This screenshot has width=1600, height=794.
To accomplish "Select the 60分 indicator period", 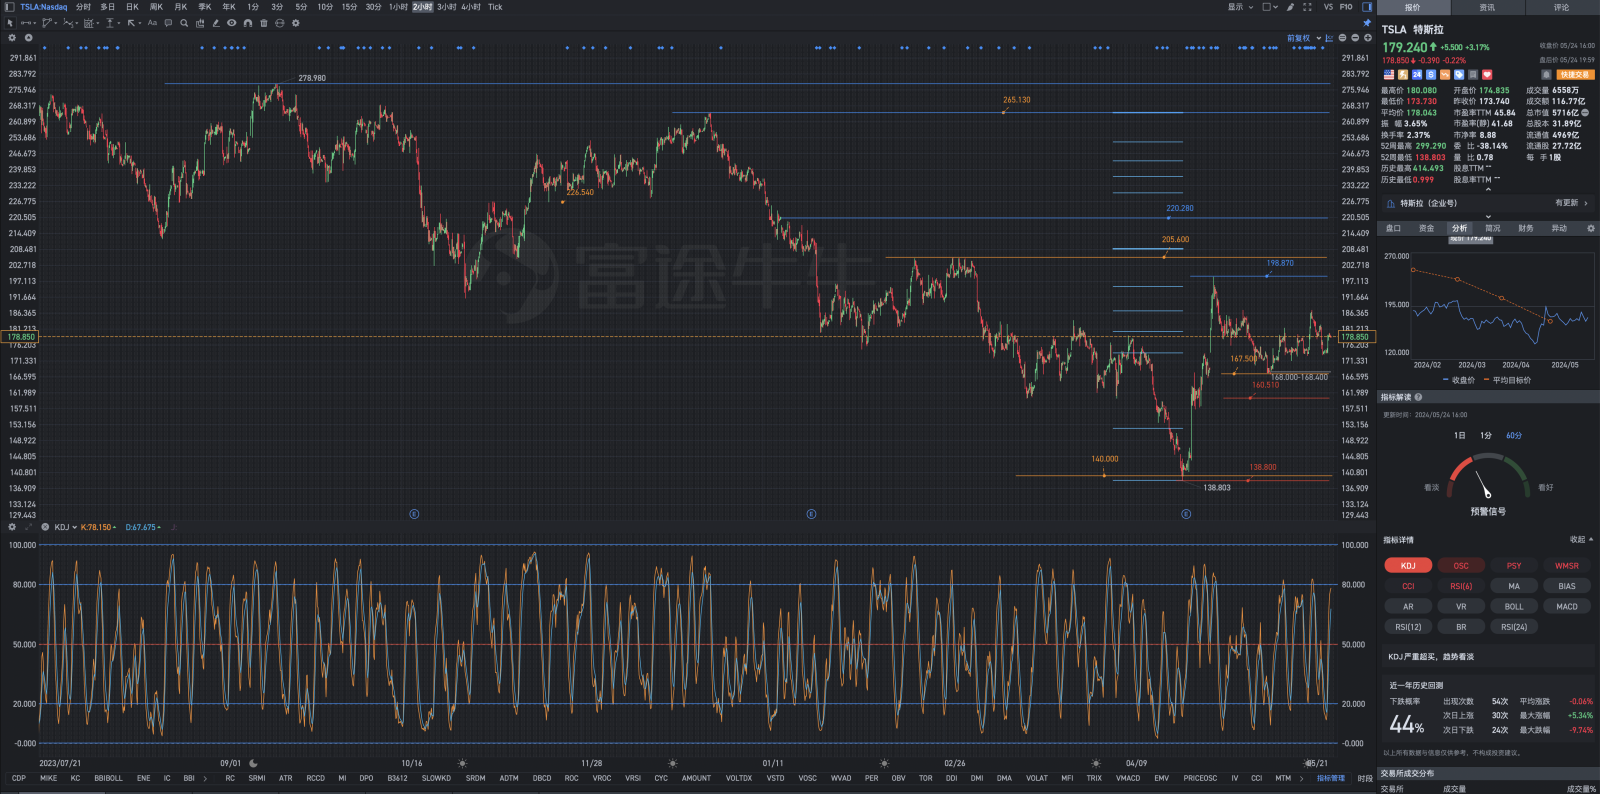I will 1514,436.
